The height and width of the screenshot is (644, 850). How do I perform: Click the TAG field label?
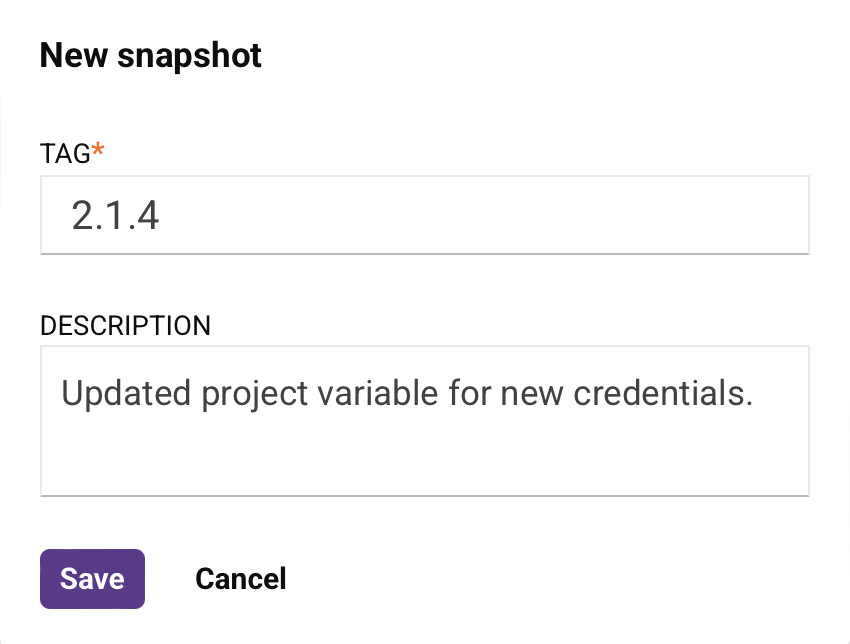(x=64, y=153)
